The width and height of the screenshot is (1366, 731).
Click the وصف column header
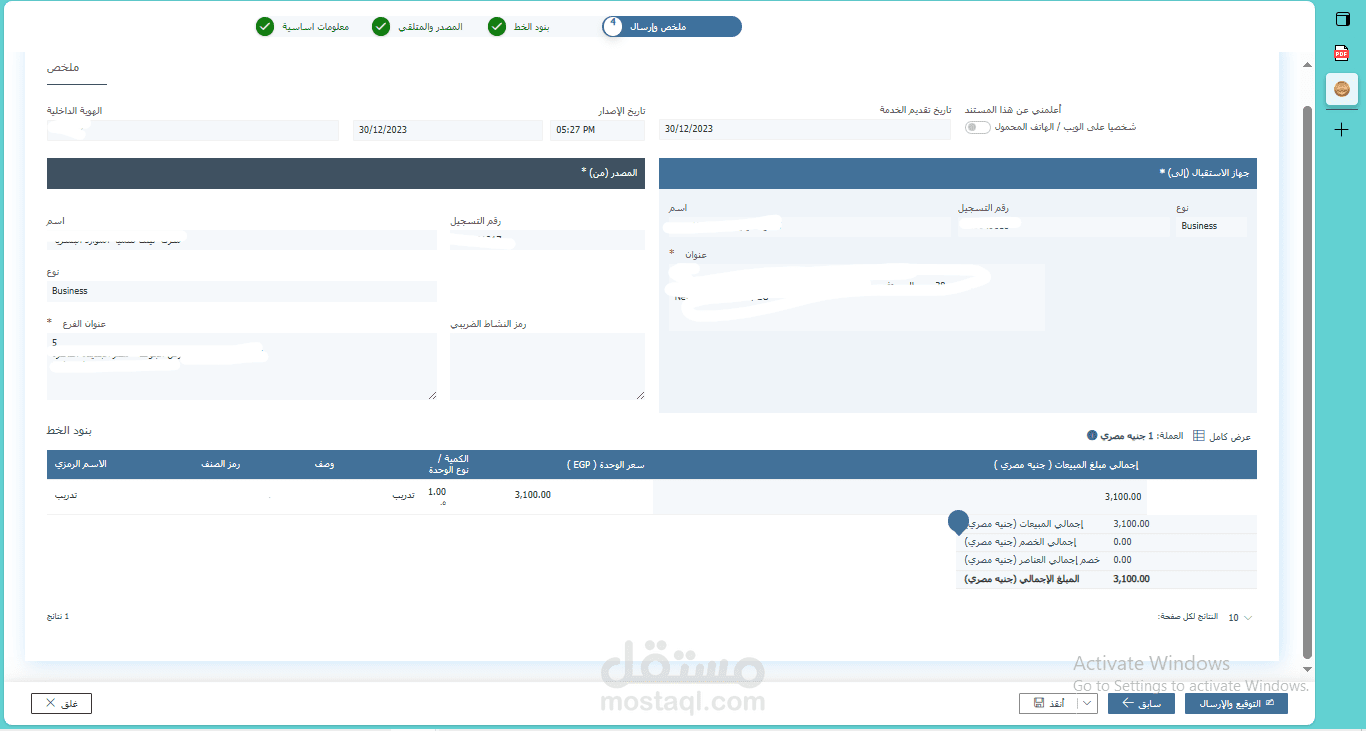pos(325,465)
